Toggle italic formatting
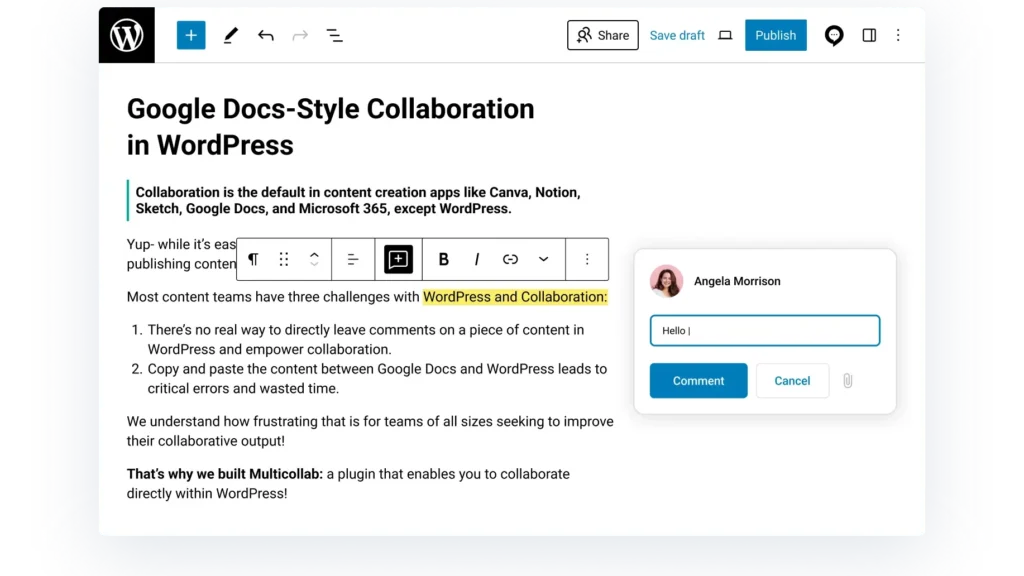The width and height of the screenshot is (1024, 576). 477,259
